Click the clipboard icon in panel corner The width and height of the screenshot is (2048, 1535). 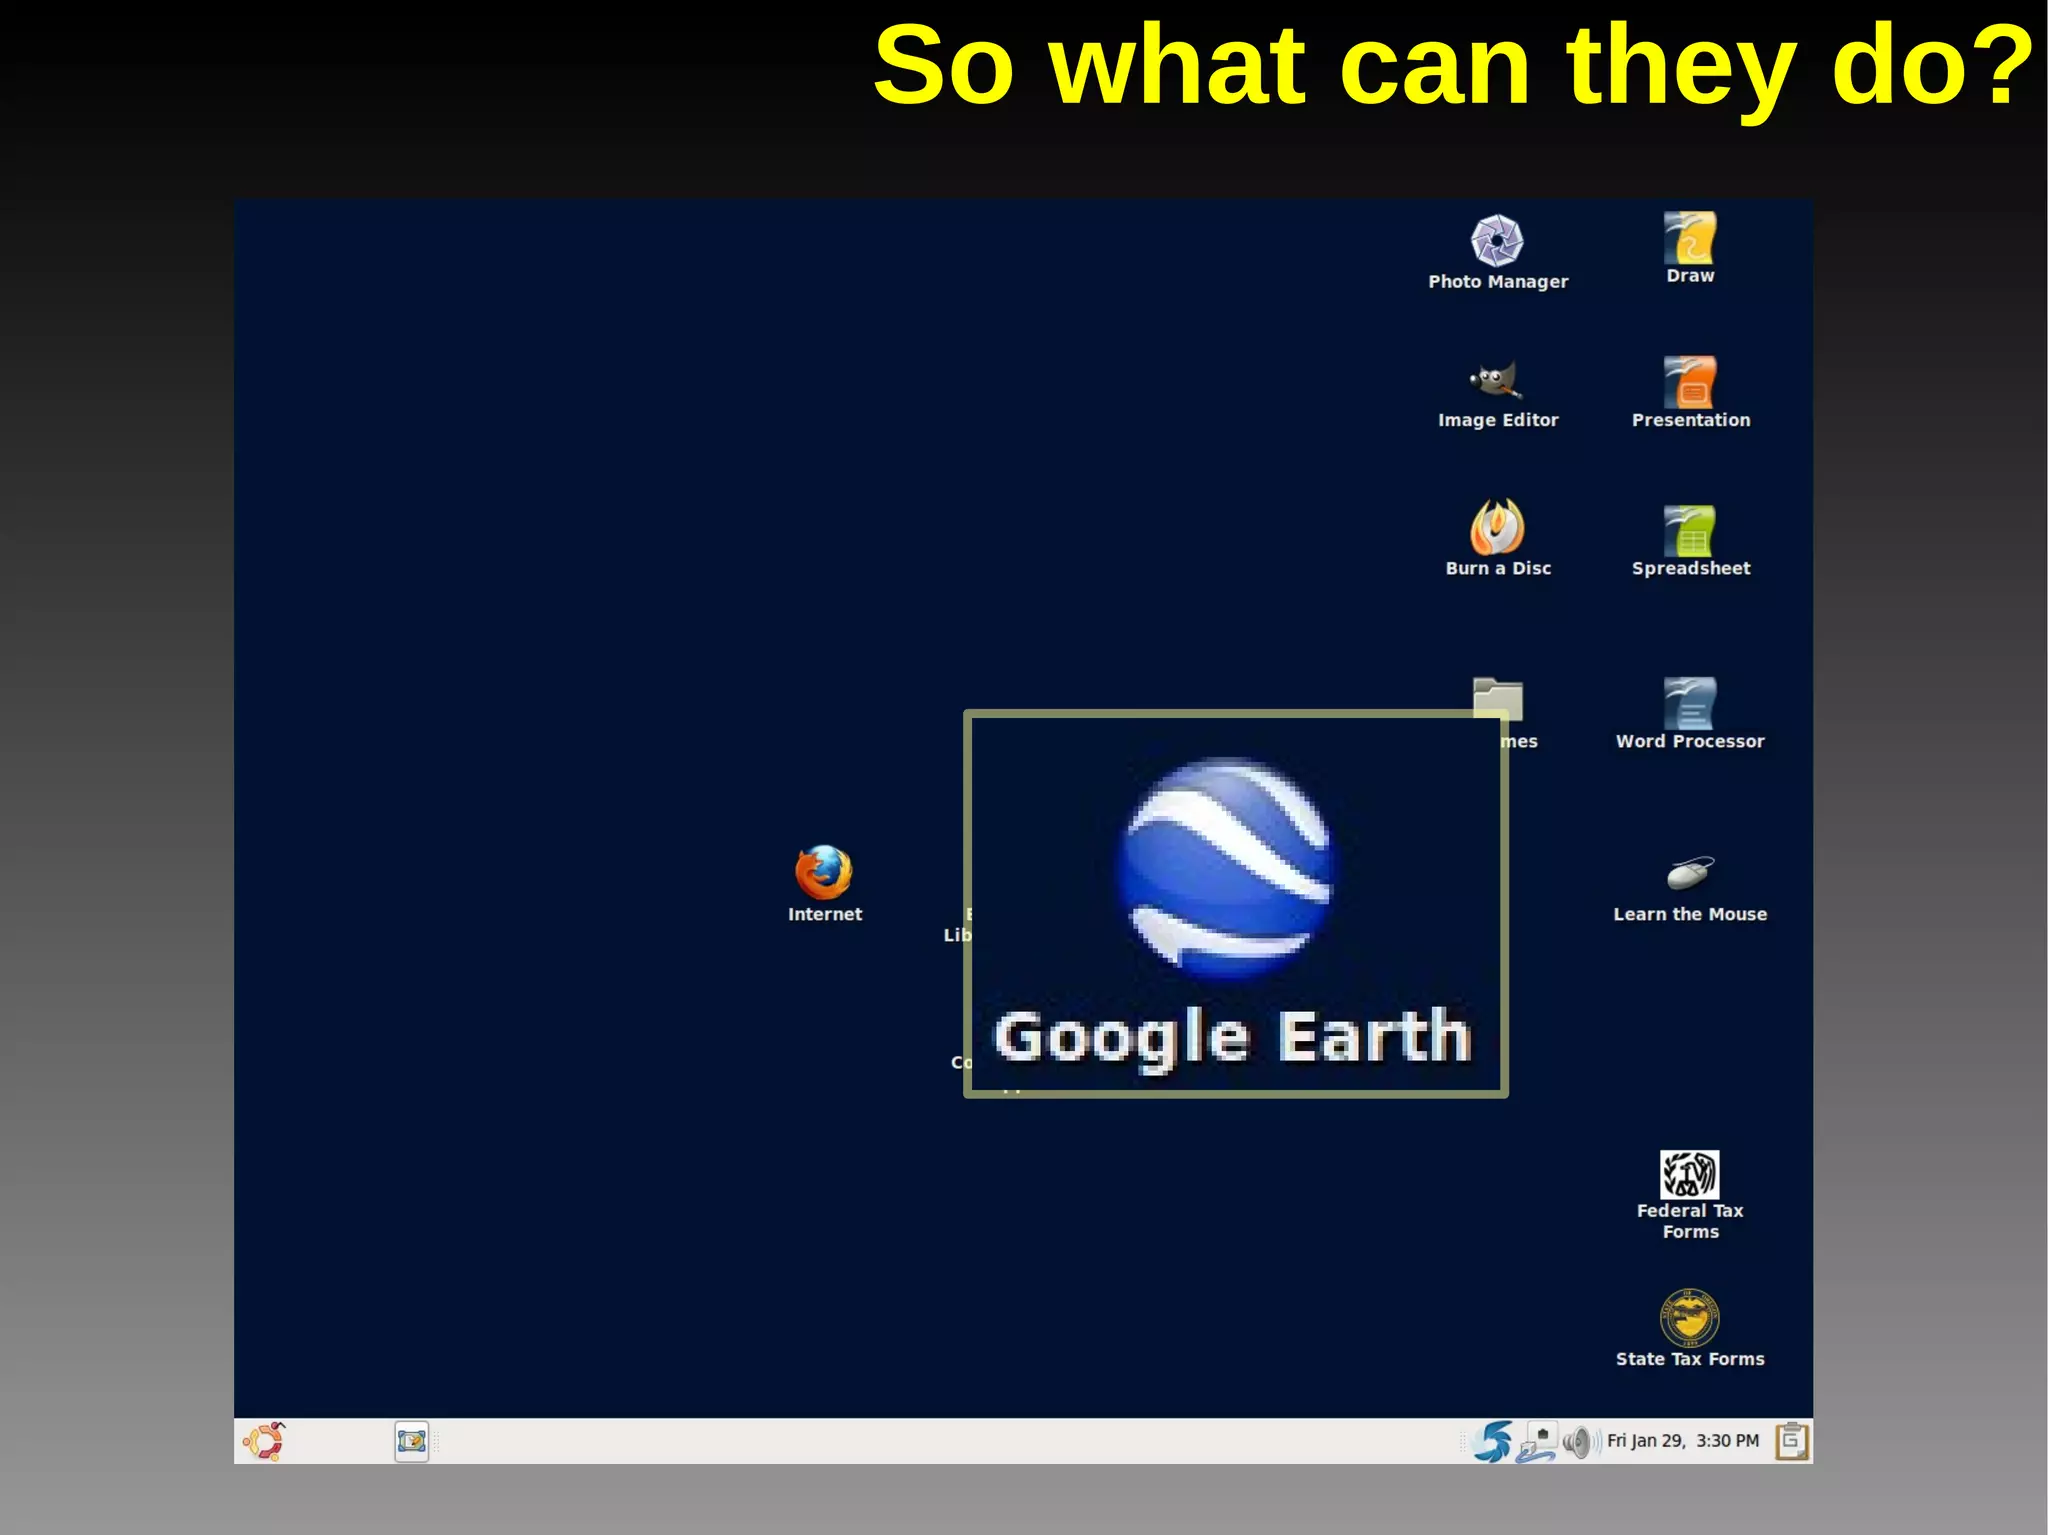1791,1441
